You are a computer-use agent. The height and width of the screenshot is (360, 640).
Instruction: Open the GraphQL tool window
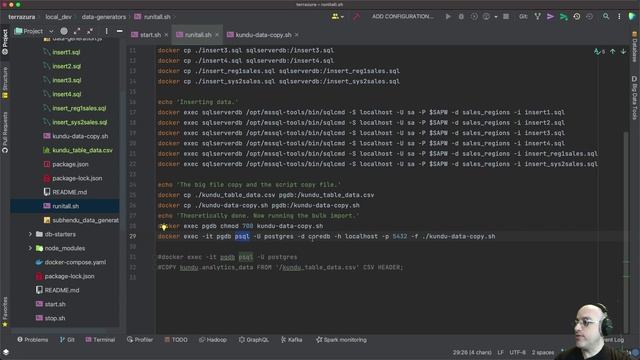pyautogui.click(x=253, y=340)
